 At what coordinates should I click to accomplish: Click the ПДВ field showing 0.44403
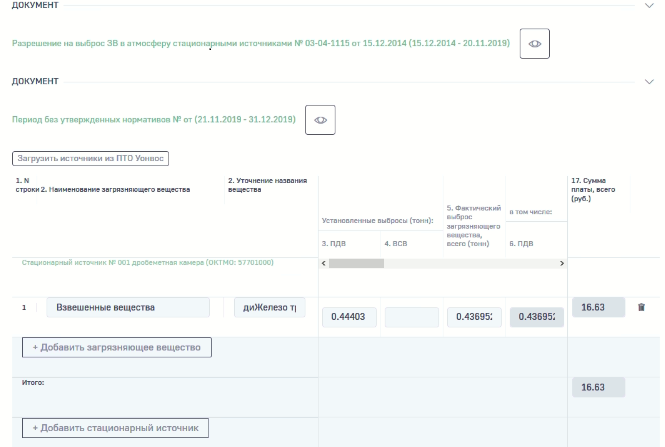pos(348,317)
